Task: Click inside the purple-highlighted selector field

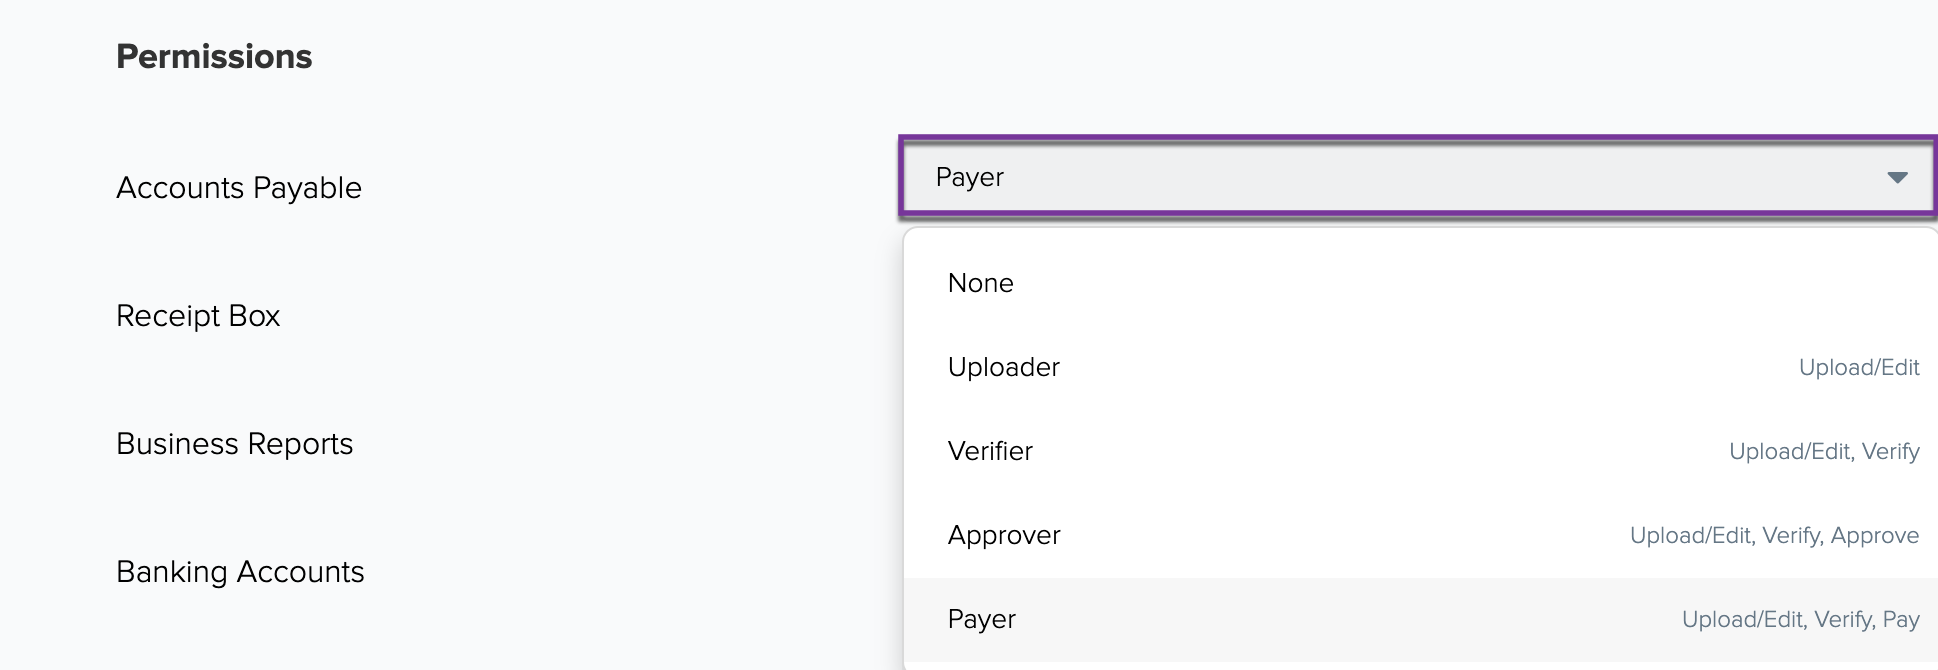Action: [1415, 178]
